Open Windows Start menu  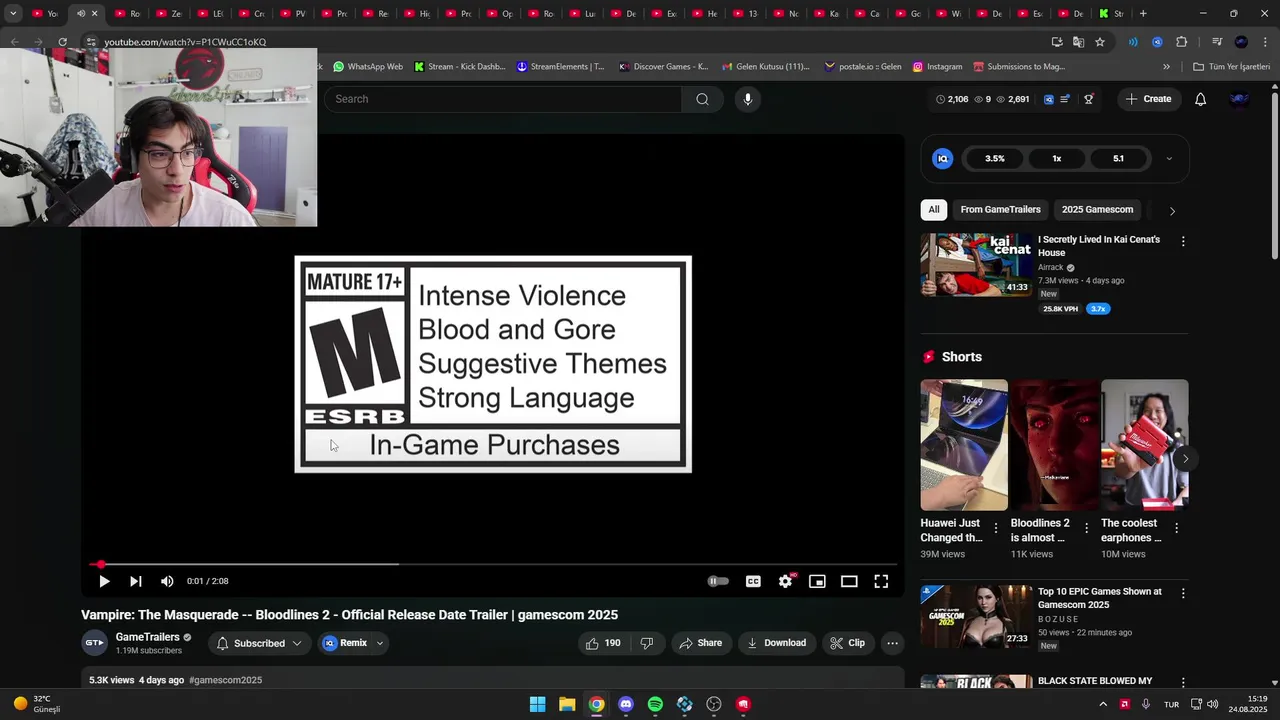coord(538,704)
